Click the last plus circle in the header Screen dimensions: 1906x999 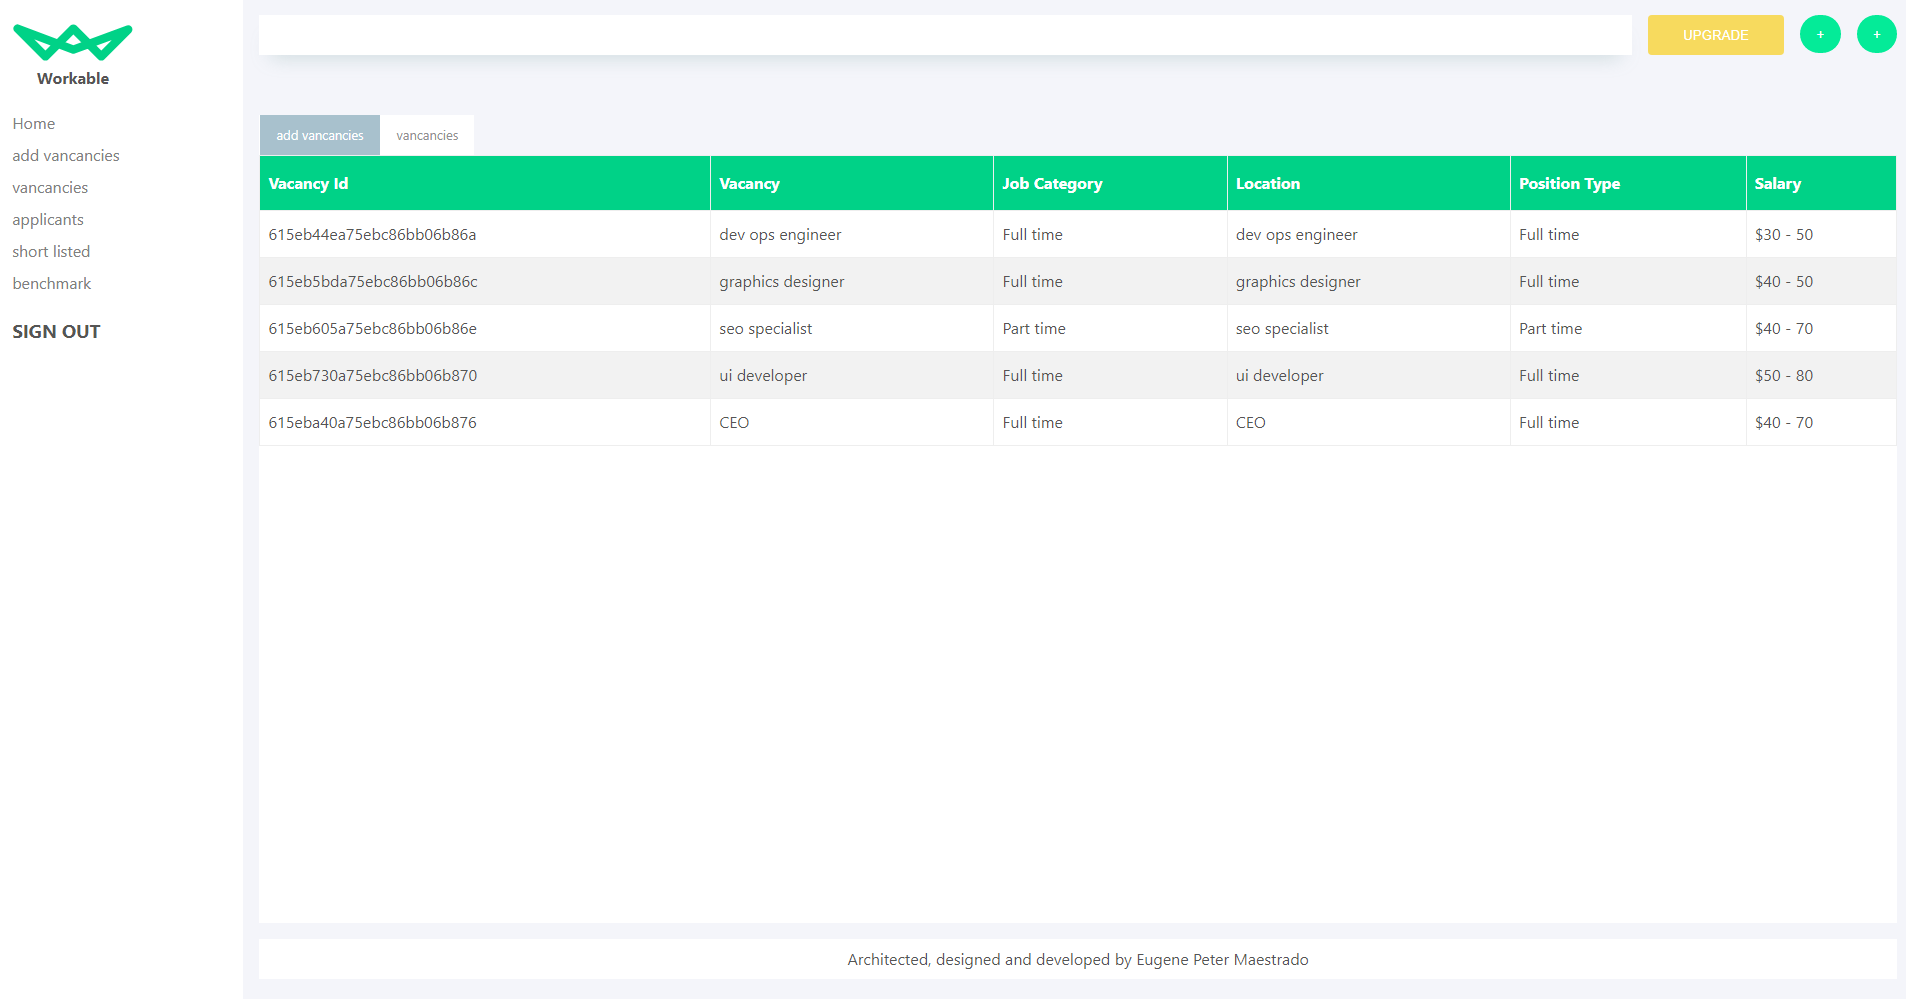click(x=1876, y=35)
